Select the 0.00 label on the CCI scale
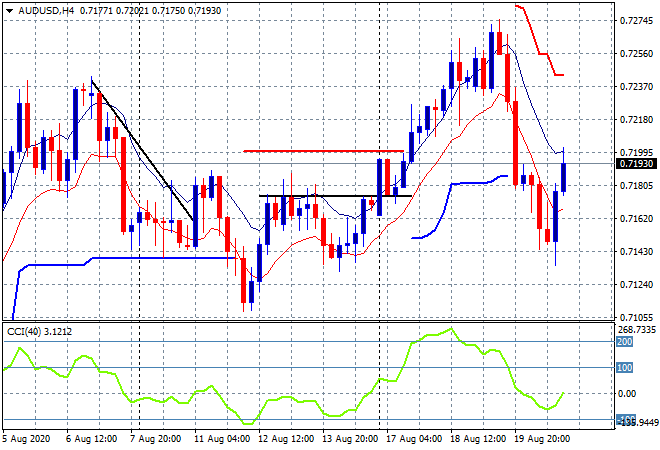Screen dimensions: 660x450 pyautogui.click(x=627, y=394)
